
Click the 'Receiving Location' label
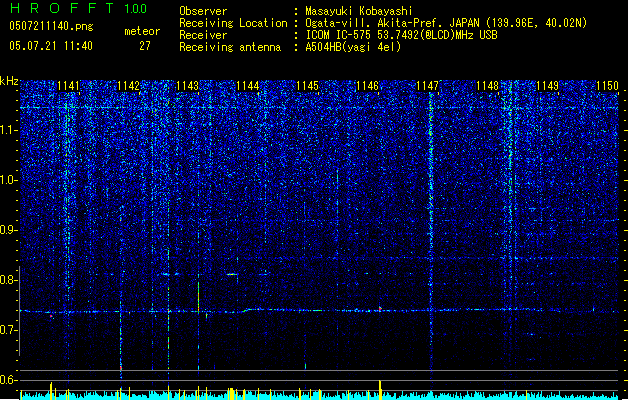click(x=233, y=23)
